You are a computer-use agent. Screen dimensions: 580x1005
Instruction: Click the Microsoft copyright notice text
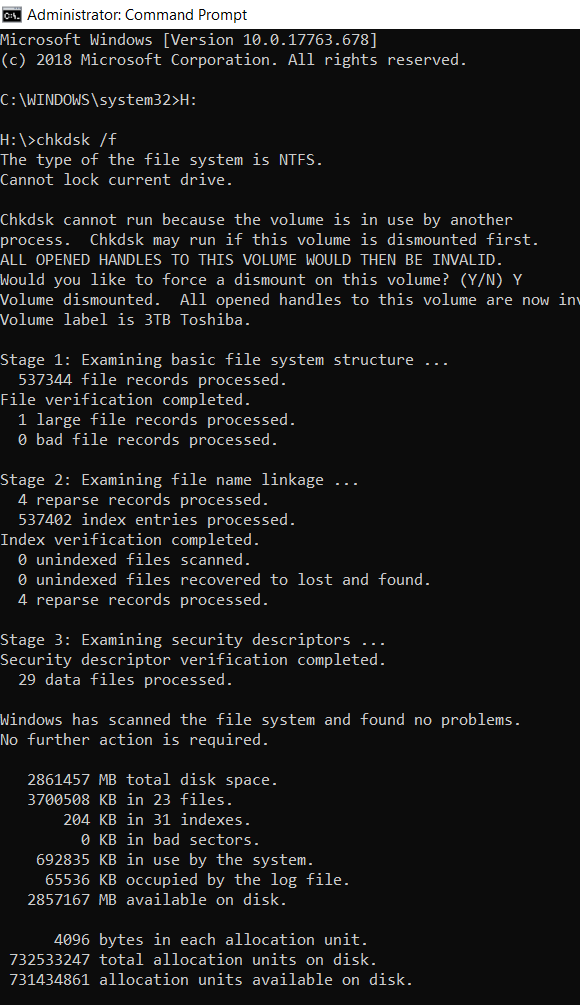(x=230, y=59)
